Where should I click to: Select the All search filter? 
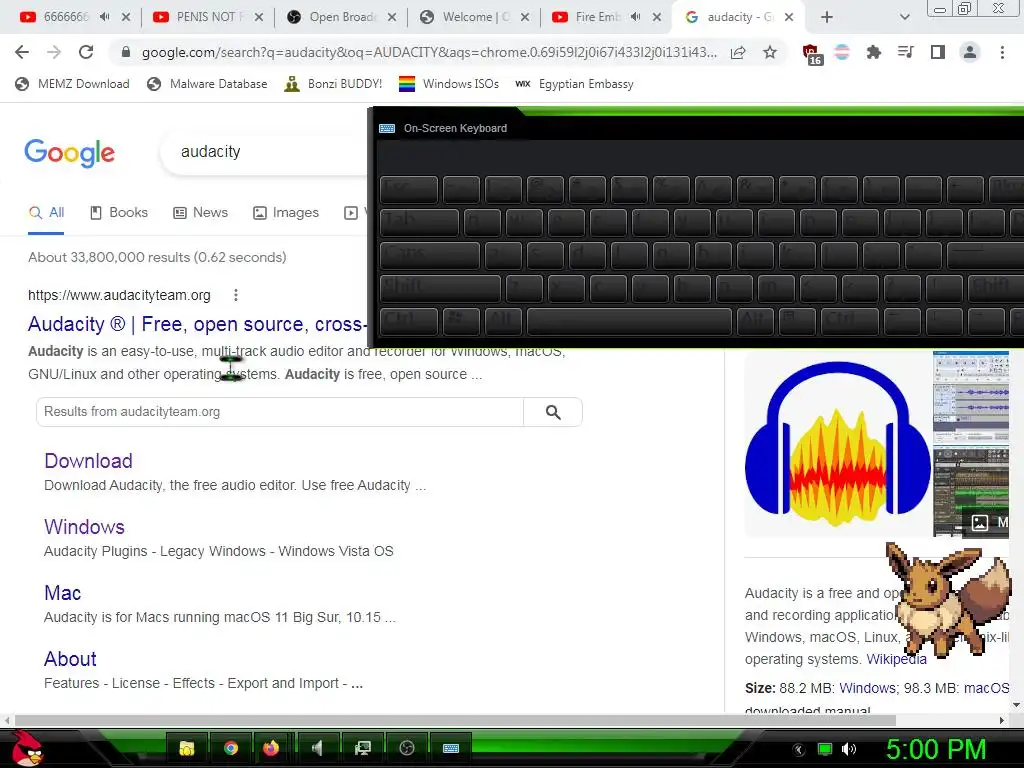click(x=46, y=213)
